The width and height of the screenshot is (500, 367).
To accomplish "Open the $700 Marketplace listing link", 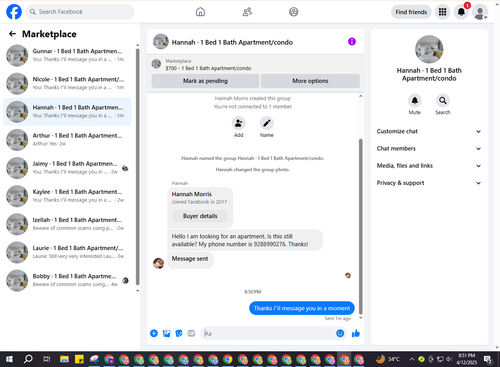I will [208, 68].
